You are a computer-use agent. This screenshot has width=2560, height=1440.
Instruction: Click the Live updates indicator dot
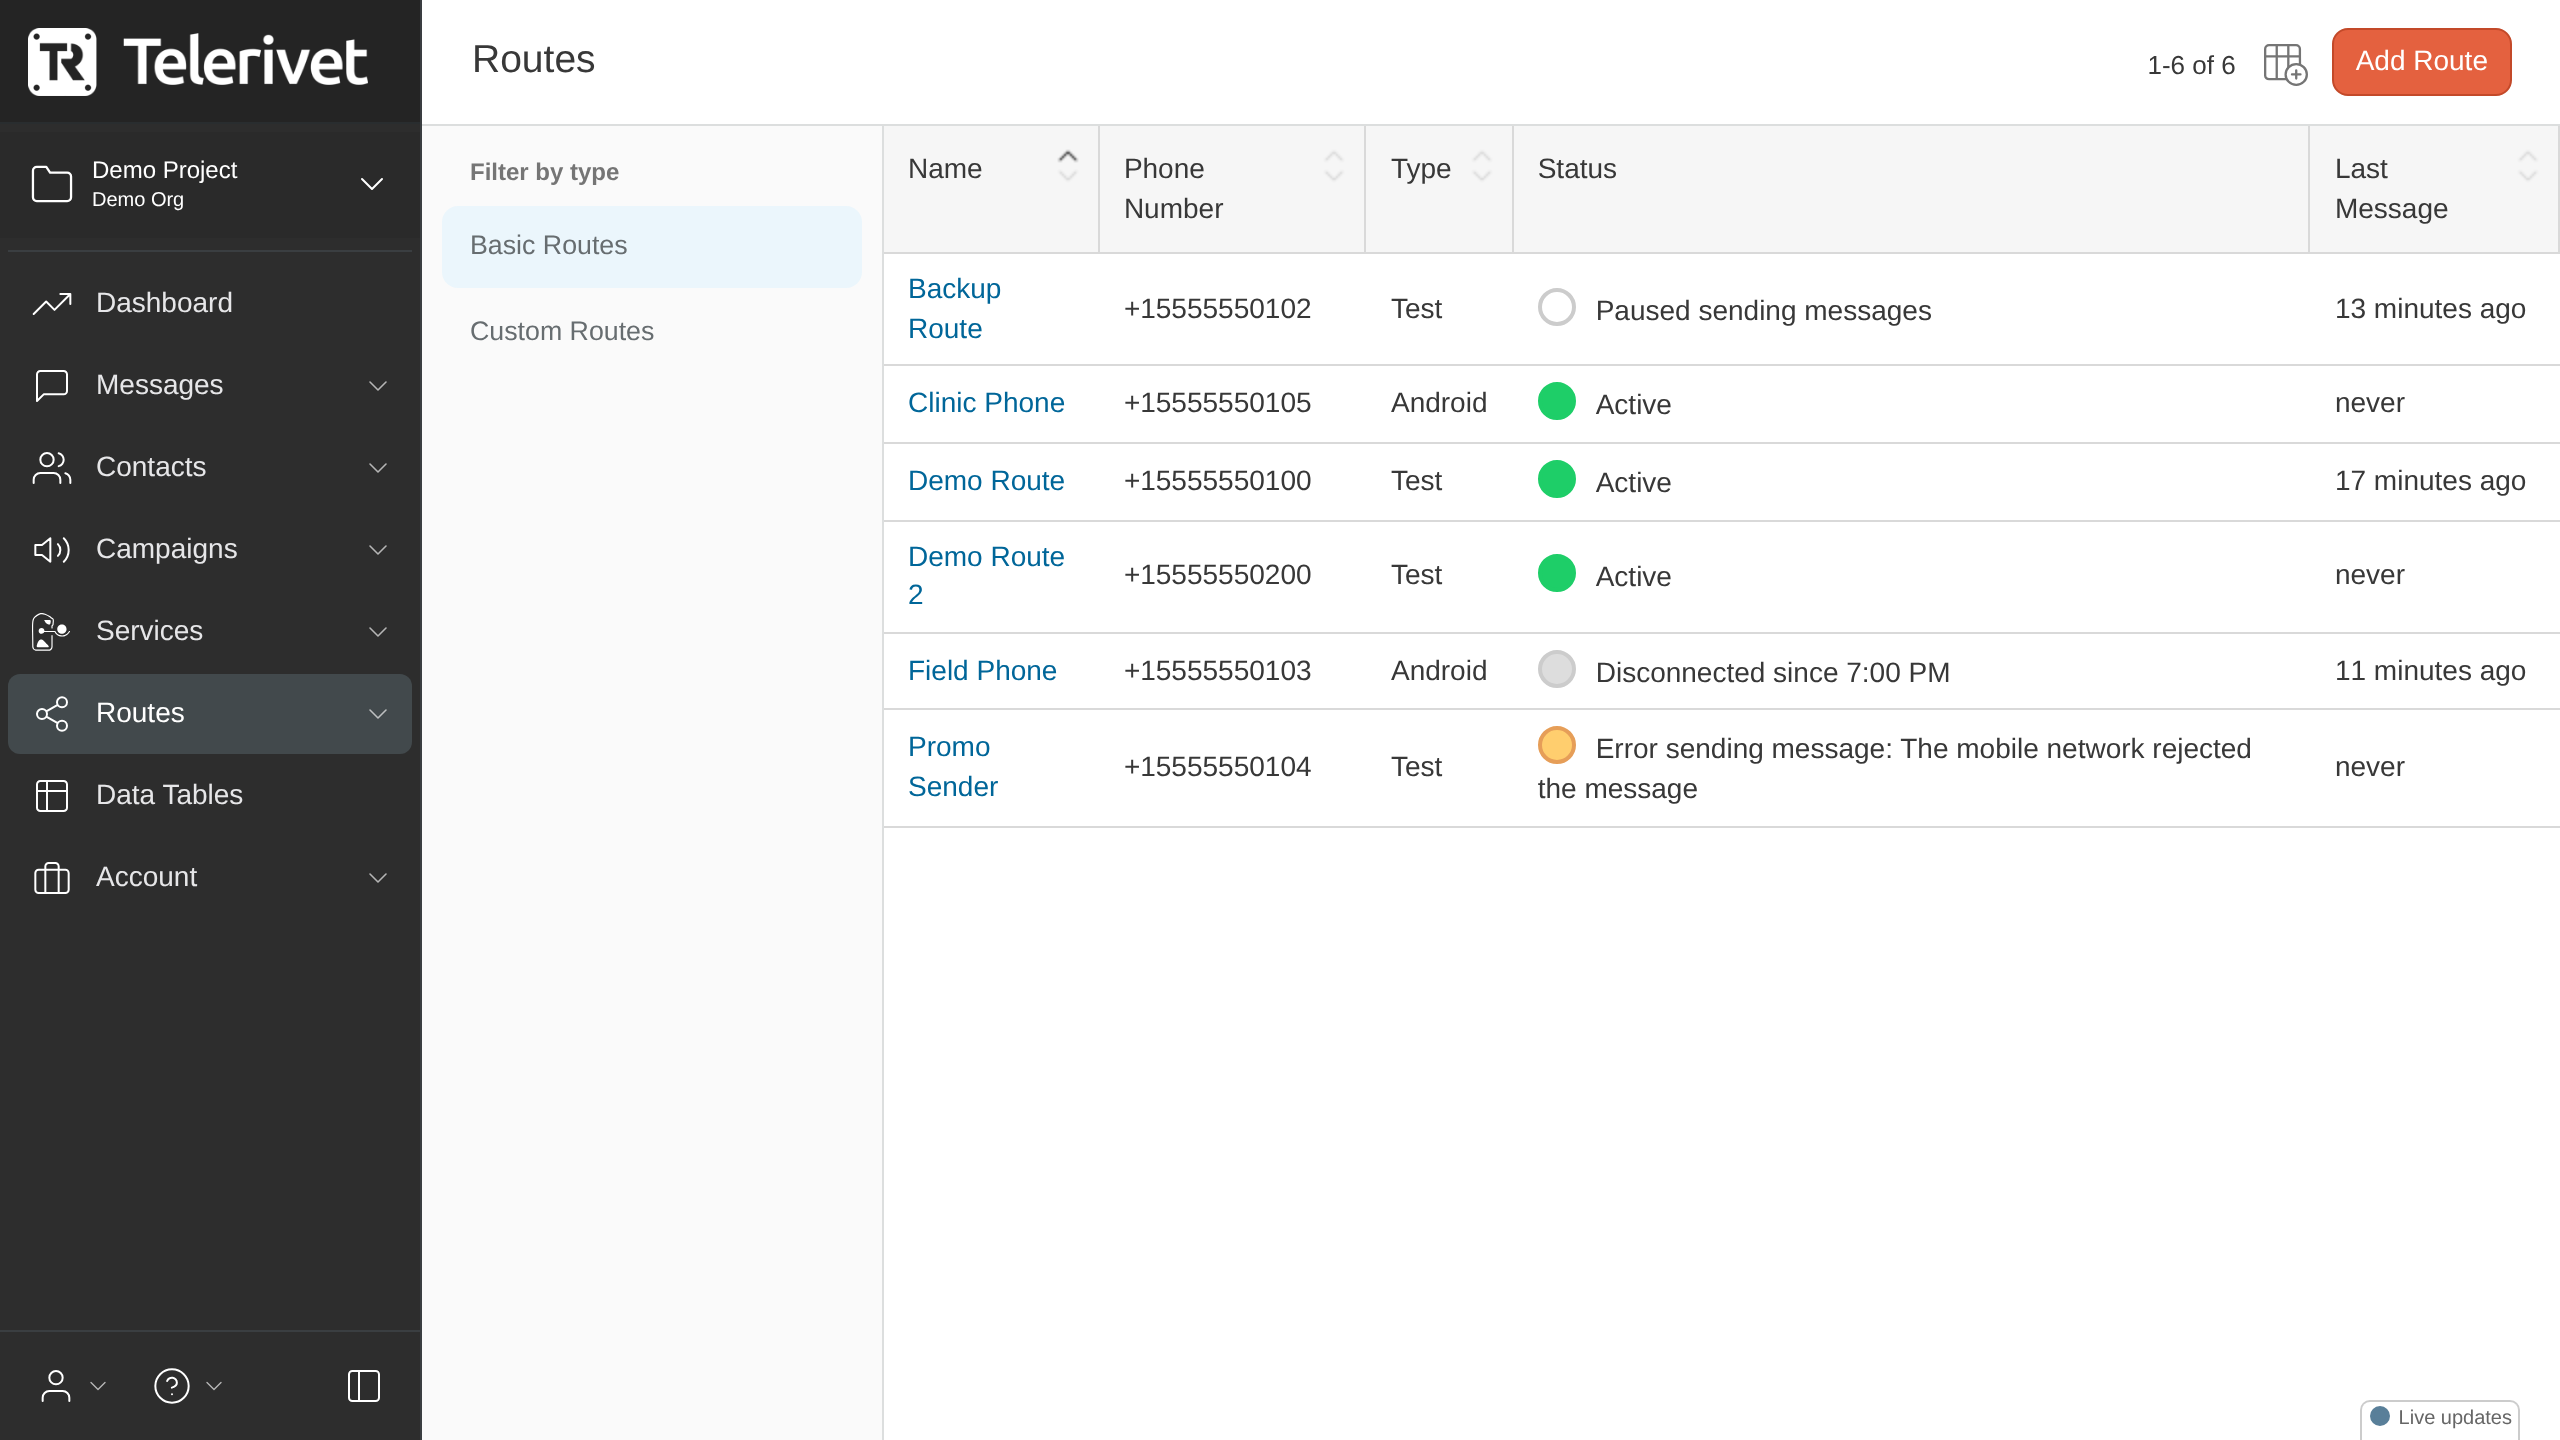2380,1416
